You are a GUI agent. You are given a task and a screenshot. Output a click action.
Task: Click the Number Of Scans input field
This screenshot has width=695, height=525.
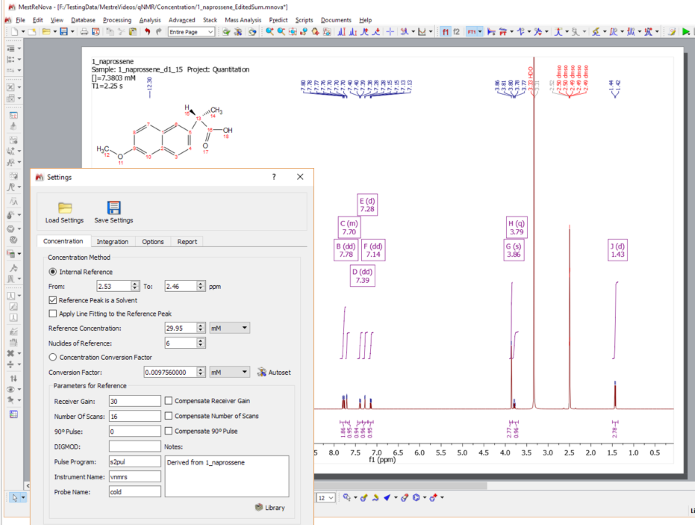134,416
